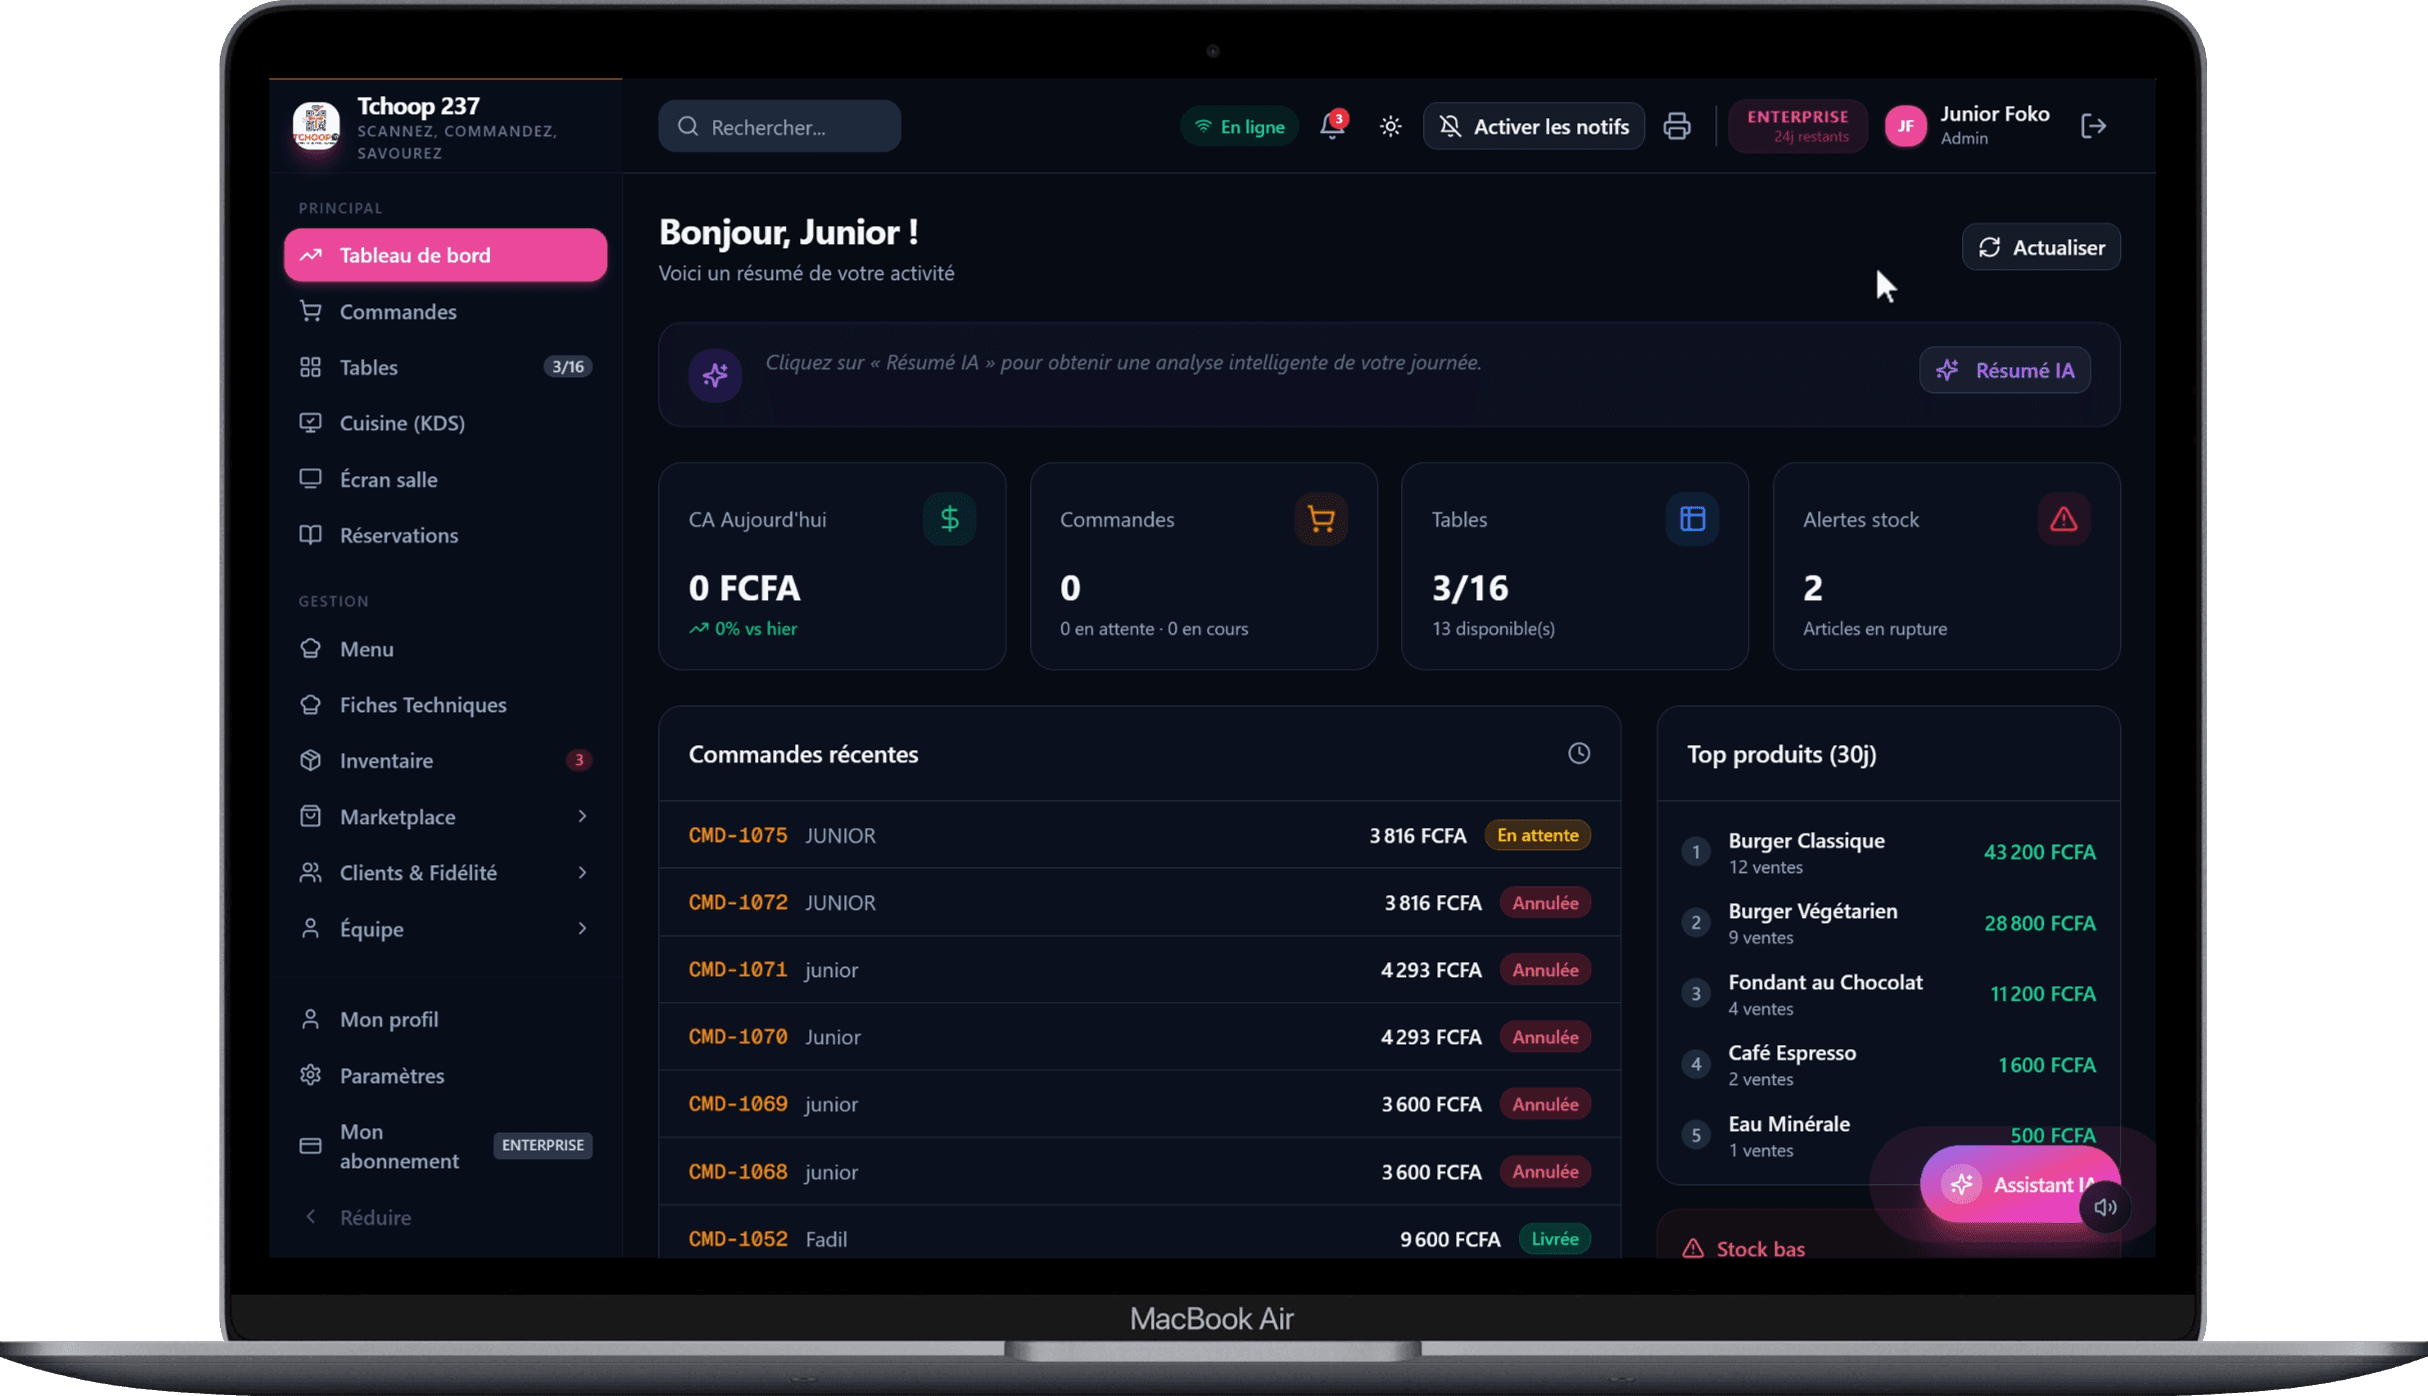
Task: Open Réservations page
Action: (445, 535)
